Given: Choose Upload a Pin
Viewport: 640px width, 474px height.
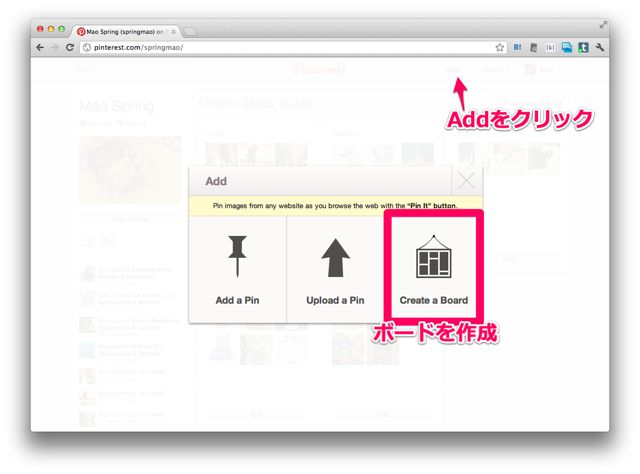Looking at the screenshot, I should [x=335, y=269].
